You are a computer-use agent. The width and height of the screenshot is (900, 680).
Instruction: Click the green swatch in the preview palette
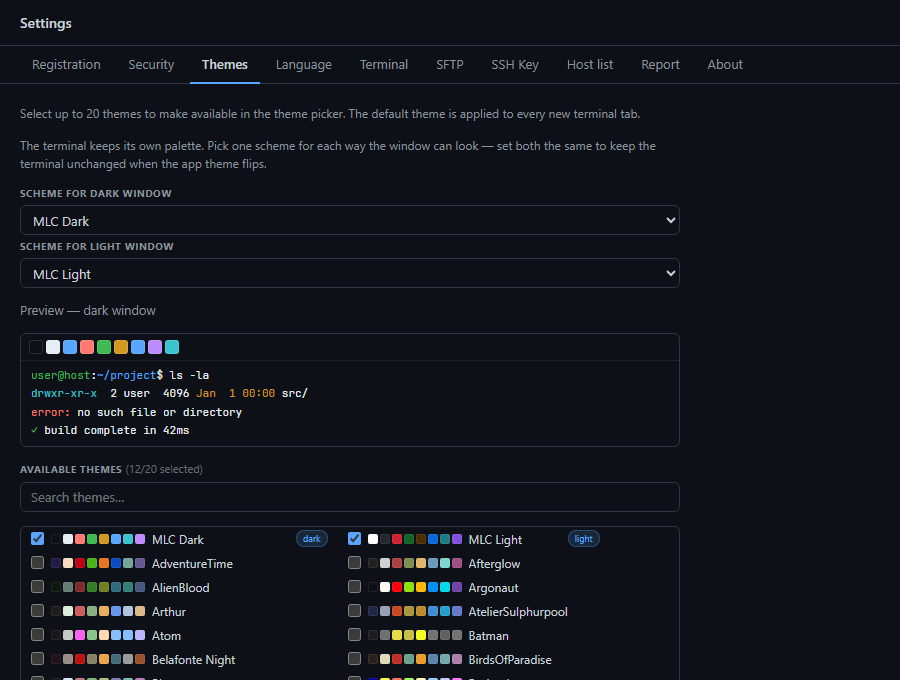pyautogui.click(x=104, y=347)
